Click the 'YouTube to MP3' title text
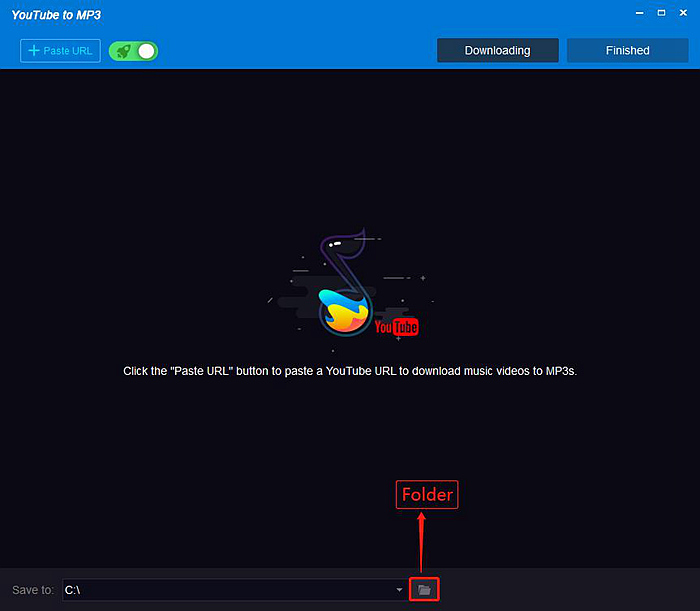The image size is (700, 611). coord(56,15)
